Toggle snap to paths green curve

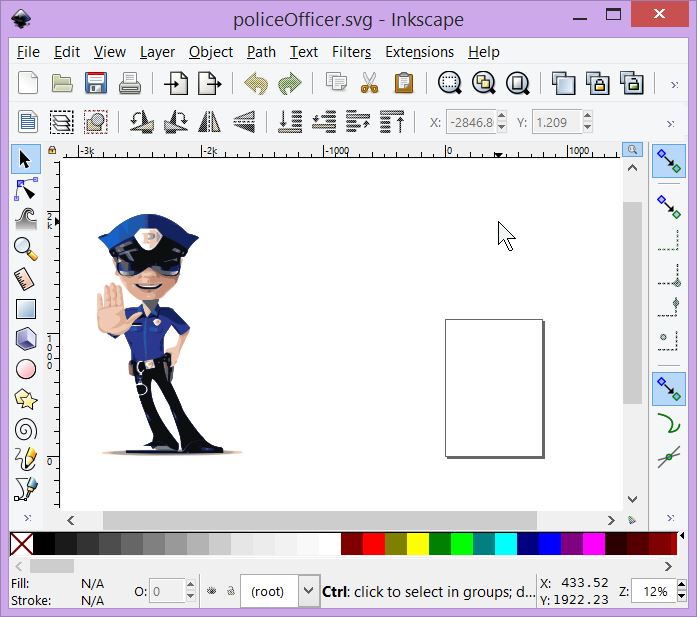(669, 423)
